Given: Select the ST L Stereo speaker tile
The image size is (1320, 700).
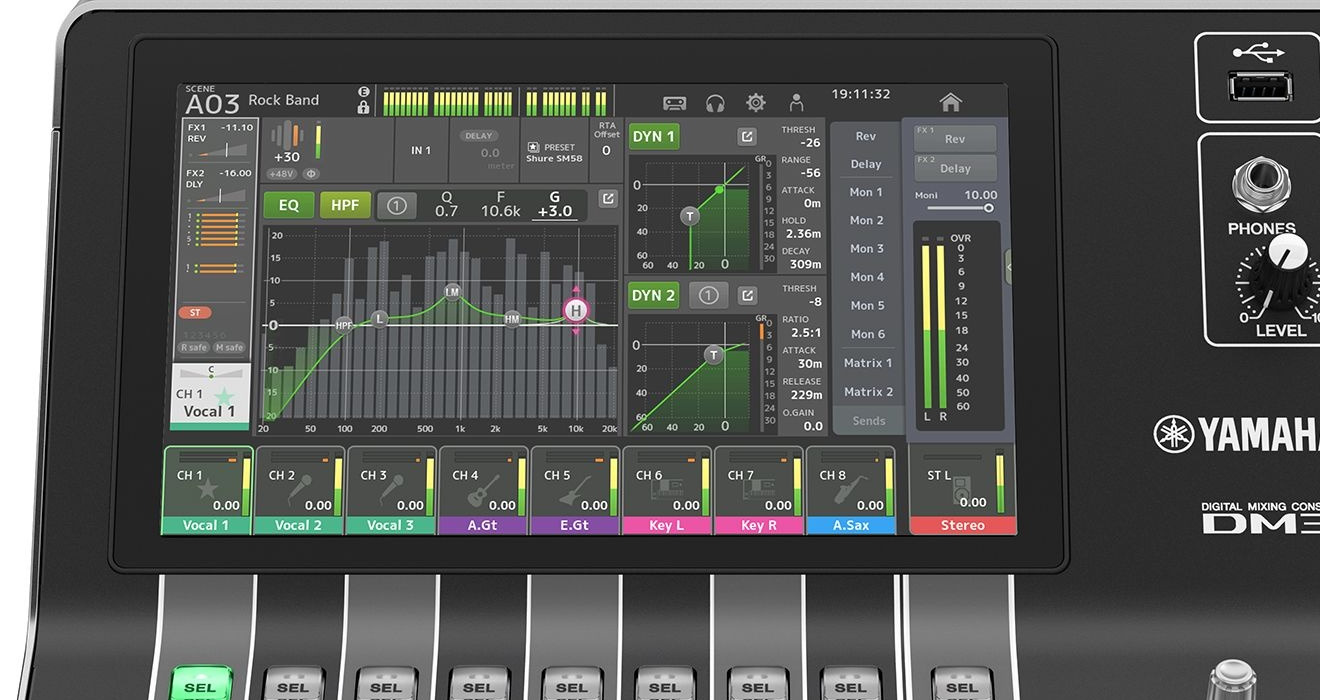Looking at the screenshot, I should point(962,490).
